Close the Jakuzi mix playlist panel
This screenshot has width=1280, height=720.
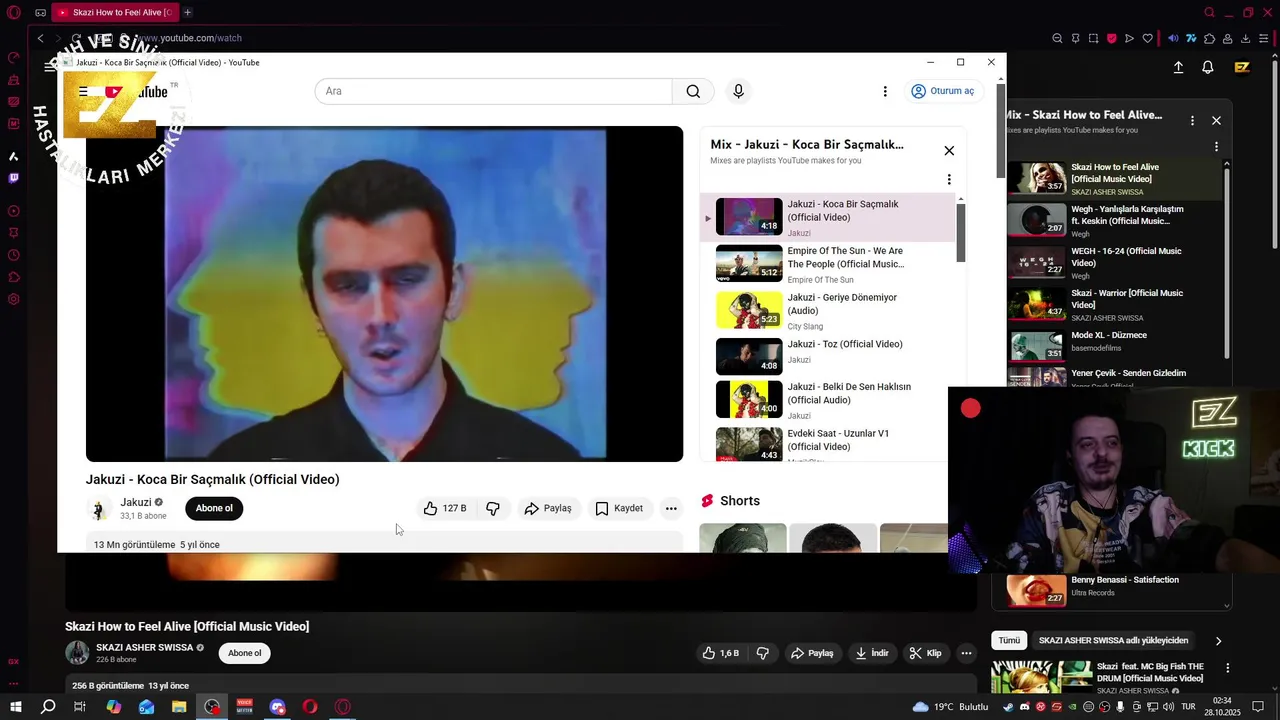(x=949, y=151)
